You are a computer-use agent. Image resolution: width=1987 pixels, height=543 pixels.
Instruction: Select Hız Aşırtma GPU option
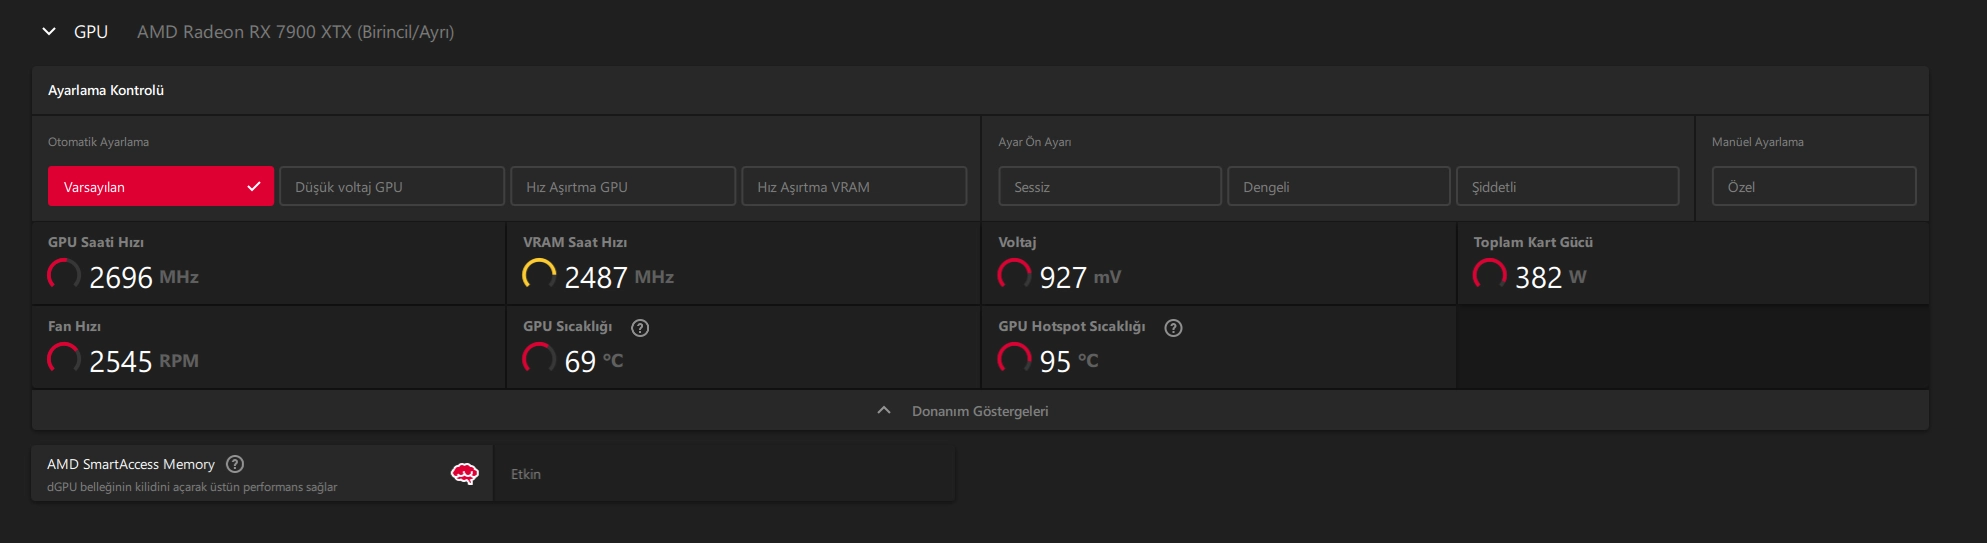(x=623, y=186)
